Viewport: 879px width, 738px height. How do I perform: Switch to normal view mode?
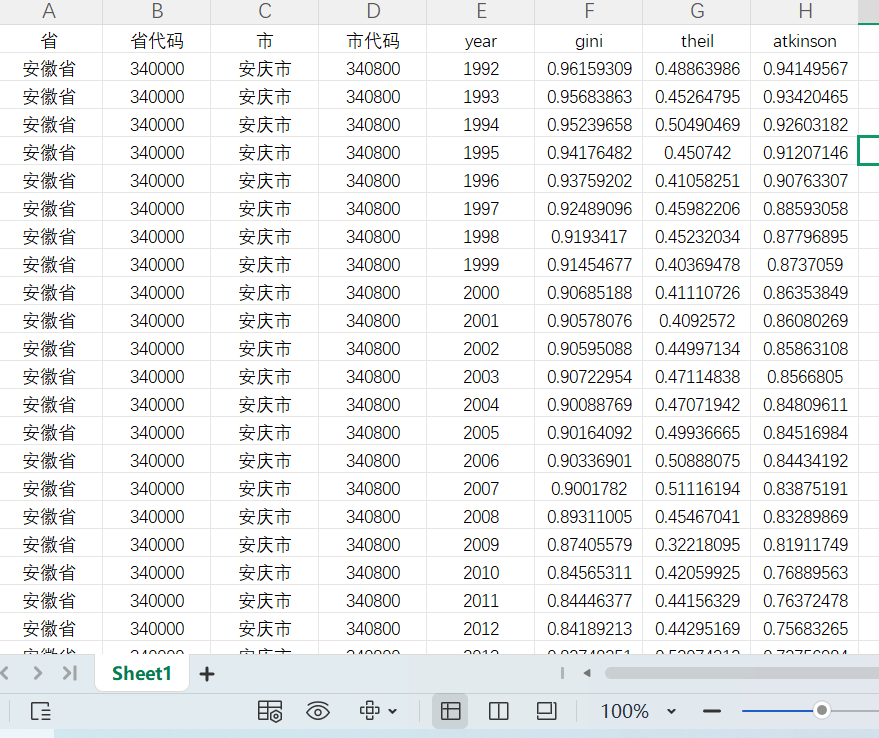pyautogui.click(x=451, y=711)
